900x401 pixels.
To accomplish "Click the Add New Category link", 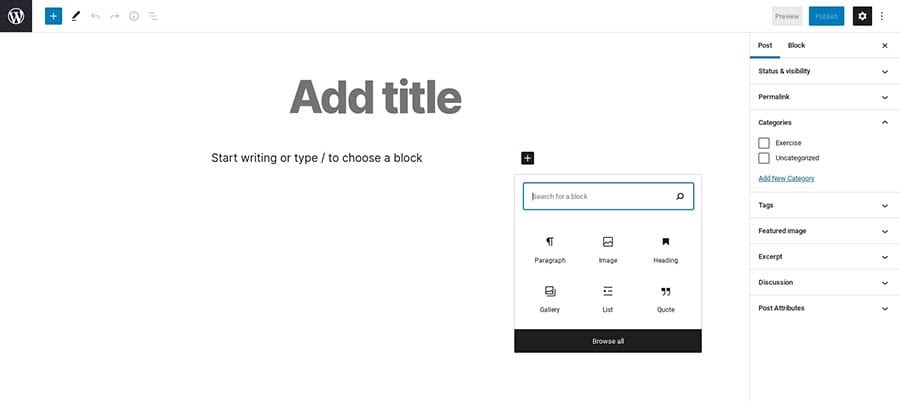I will (786, 178).
